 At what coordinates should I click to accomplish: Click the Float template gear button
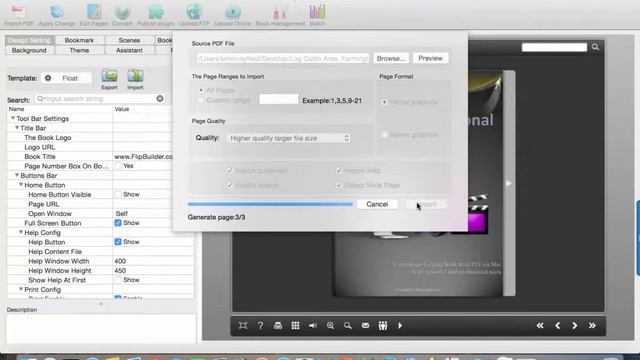(x=48, y=78)
